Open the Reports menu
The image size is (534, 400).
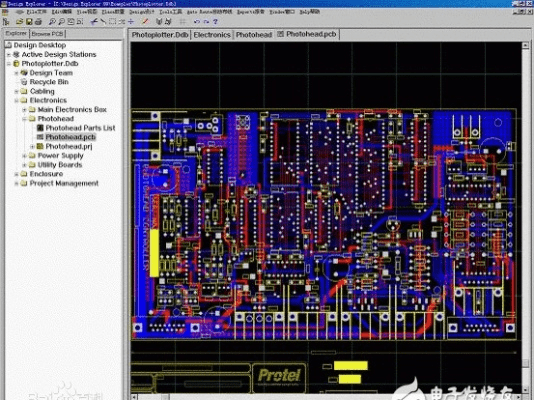pos(251,12)
